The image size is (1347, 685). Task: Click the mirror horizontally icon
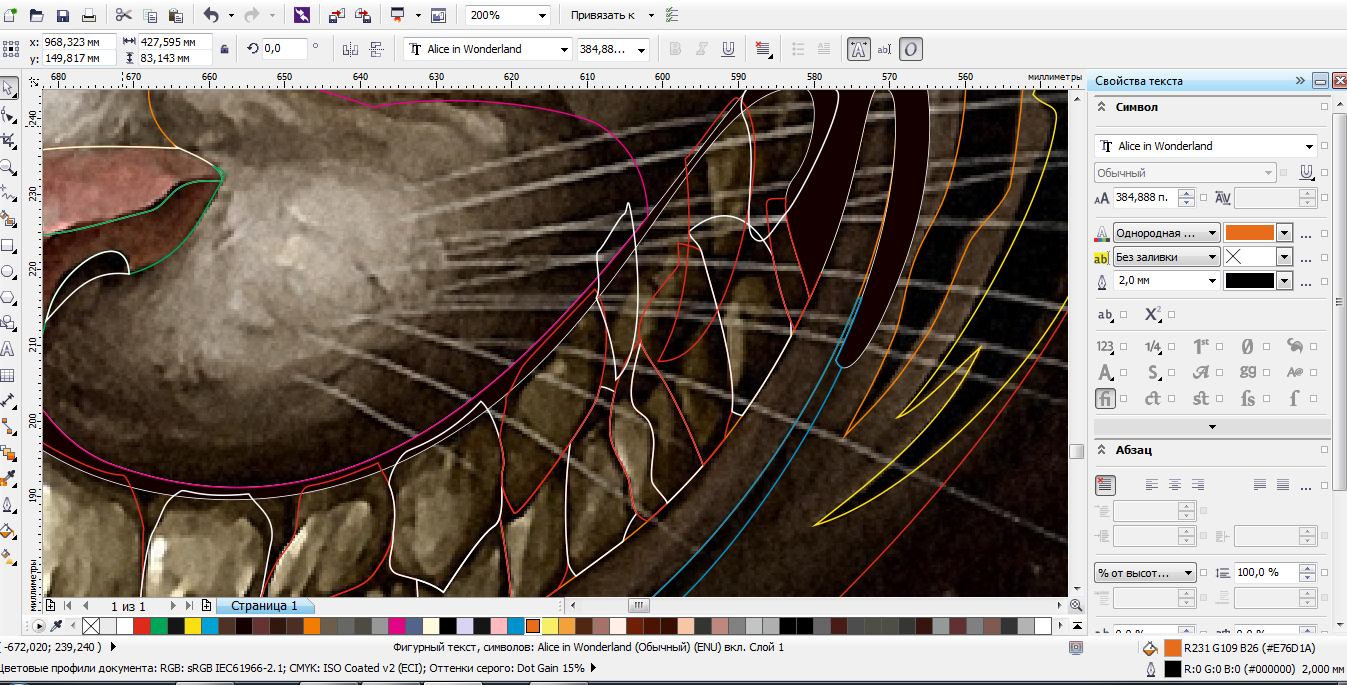[350, 49]
